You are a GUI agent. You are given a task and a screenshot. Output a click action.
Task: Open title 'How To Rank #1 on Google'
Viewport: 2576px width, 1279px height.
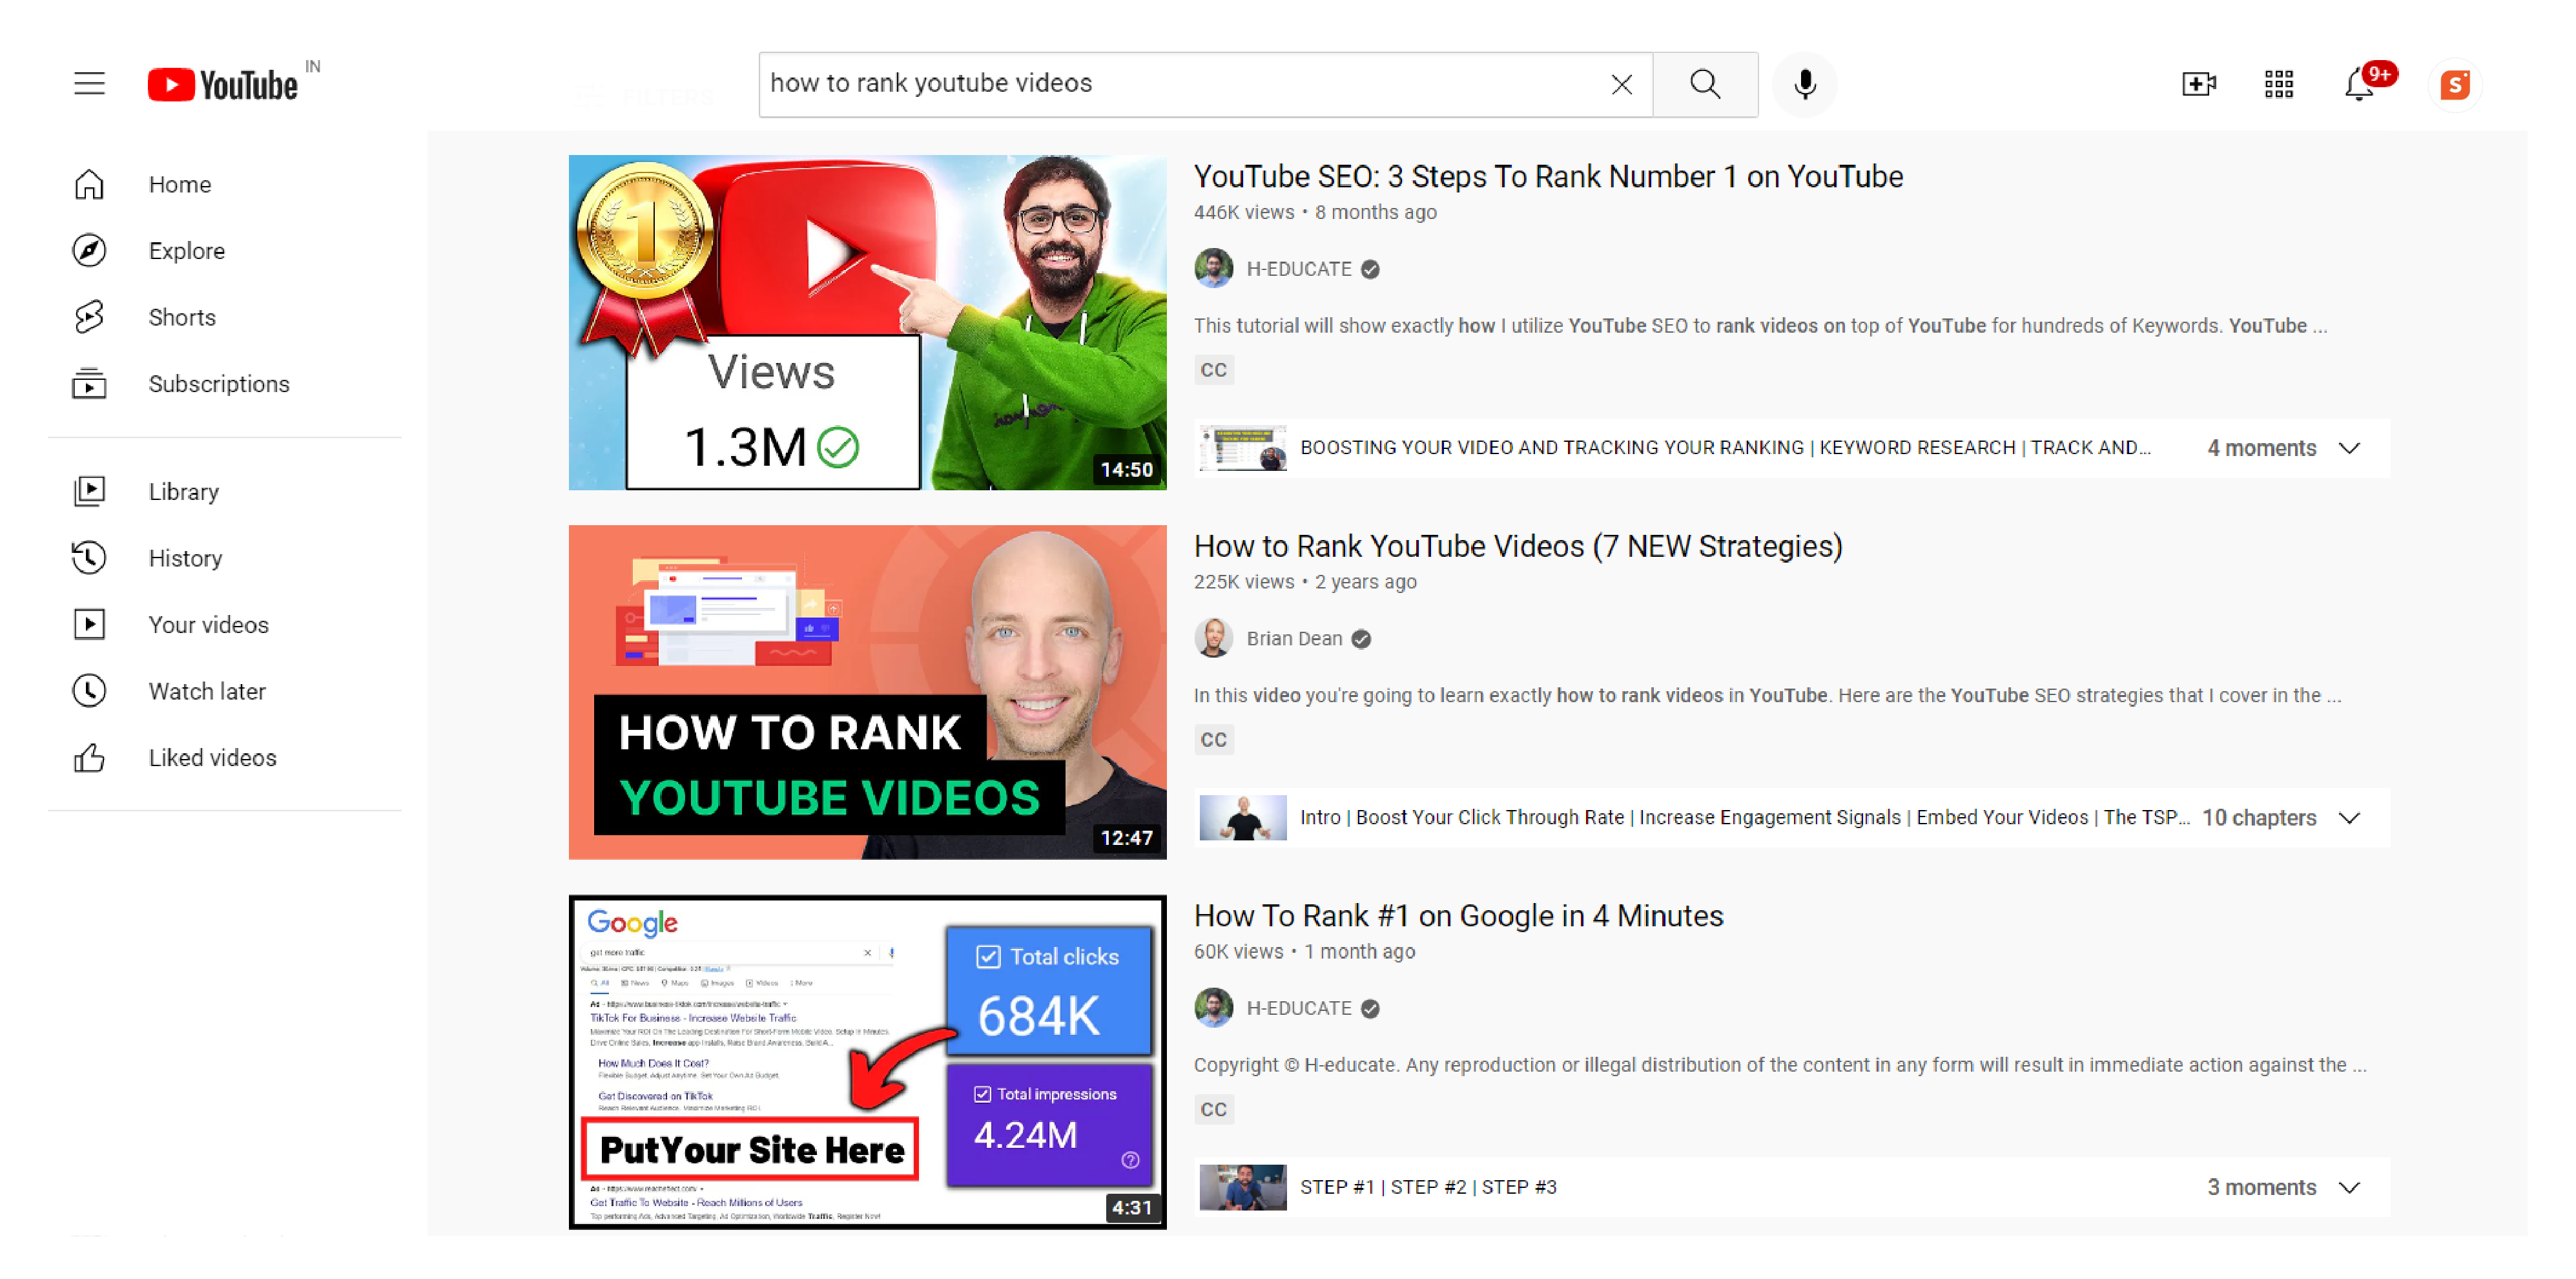(x=1458, y=916)
